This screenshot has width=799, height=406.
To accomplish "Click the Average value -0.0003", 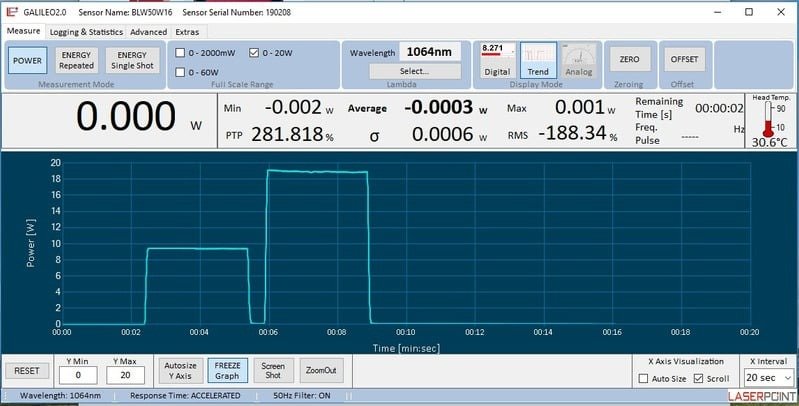I will pyautogui.click(x=439, y=107).
